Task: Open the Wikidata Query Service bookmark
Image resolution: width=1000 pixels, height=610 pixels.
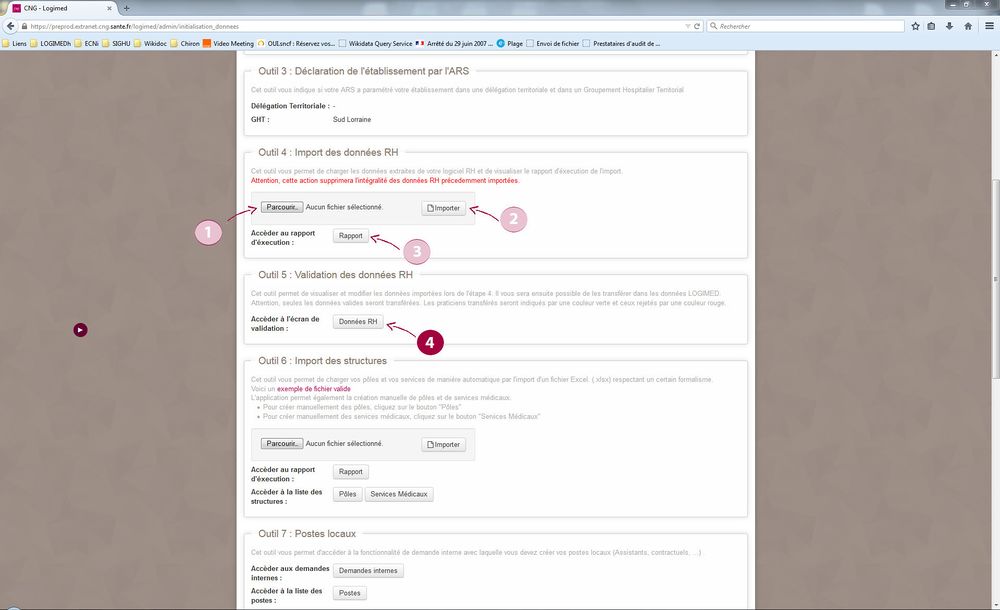Action: click(x=375, y=43)
